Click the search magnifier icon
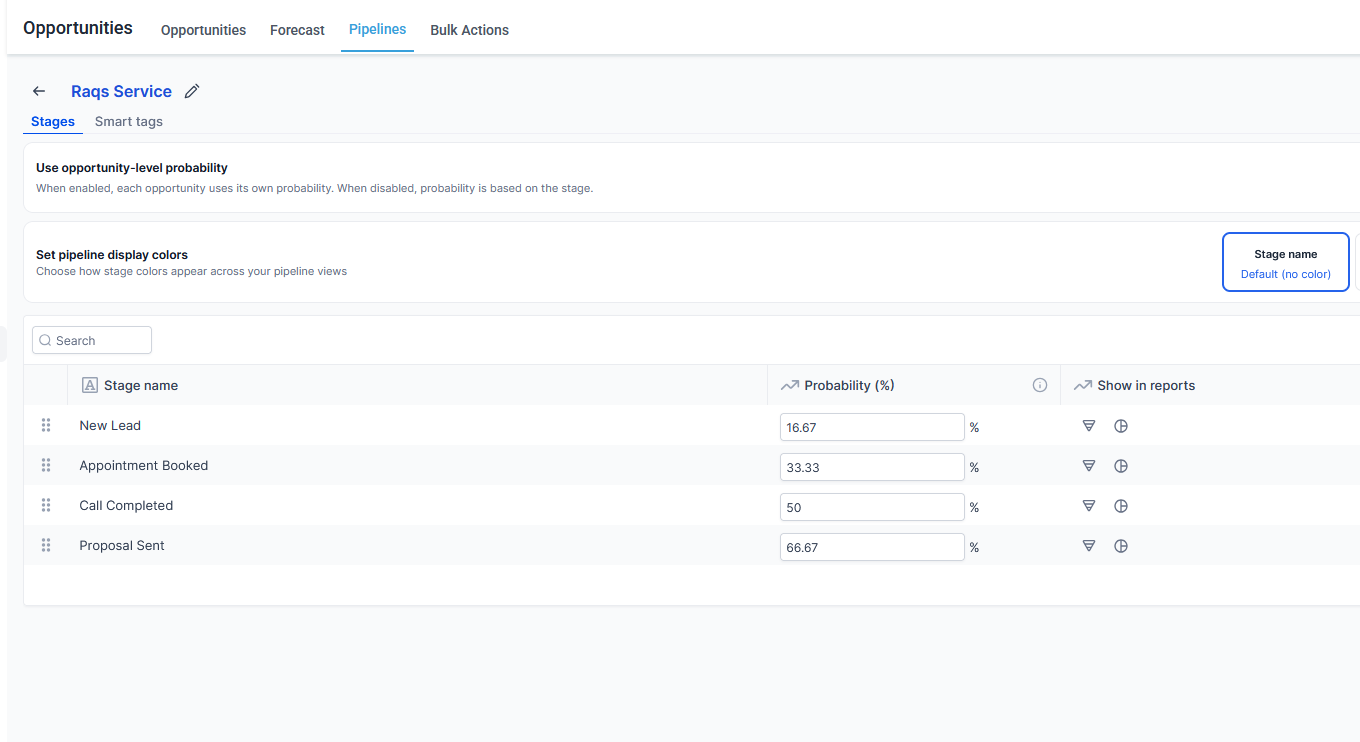1360x742 pixels. pyautogui.click(x=45, y=340)
